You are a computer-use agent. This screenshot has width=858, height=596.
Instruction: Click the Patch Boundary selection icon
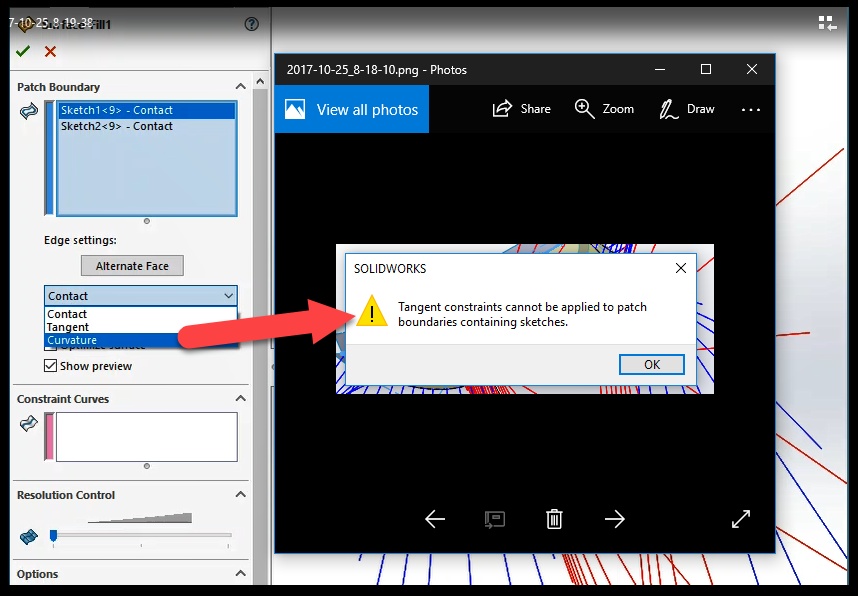pos(28,112)
